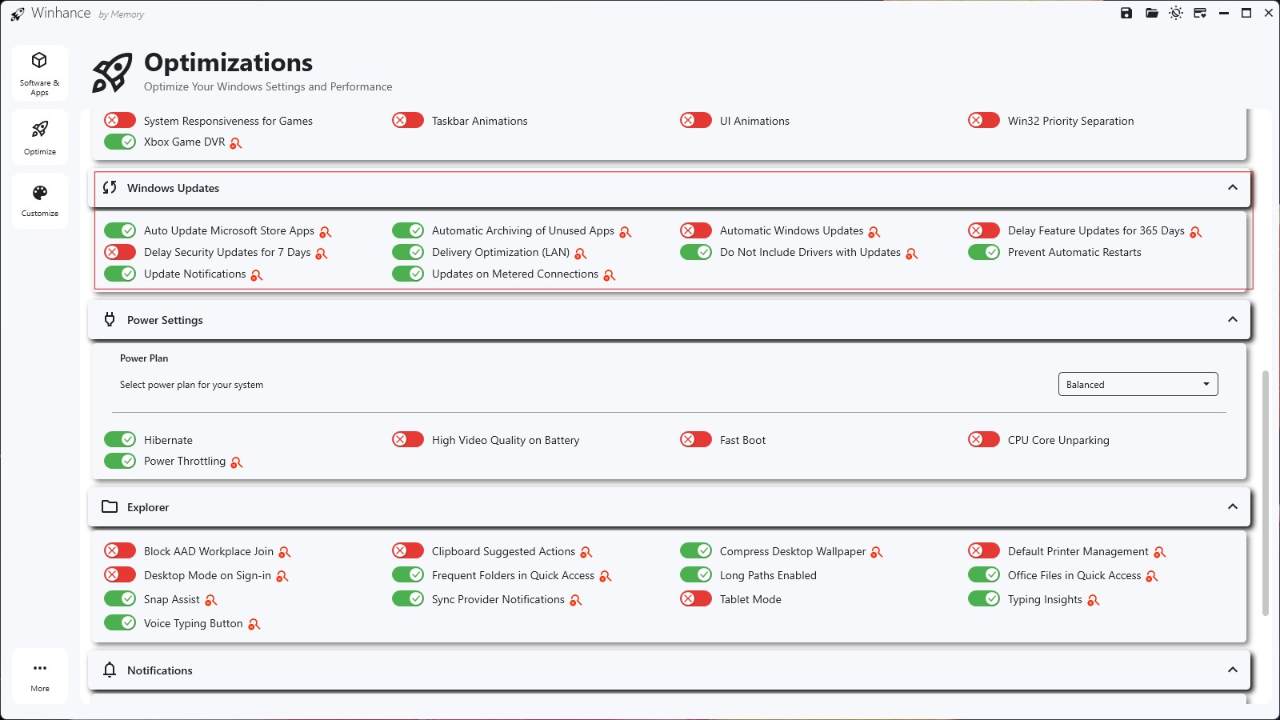Disable the Hibernate toggle

click(120, 439)
